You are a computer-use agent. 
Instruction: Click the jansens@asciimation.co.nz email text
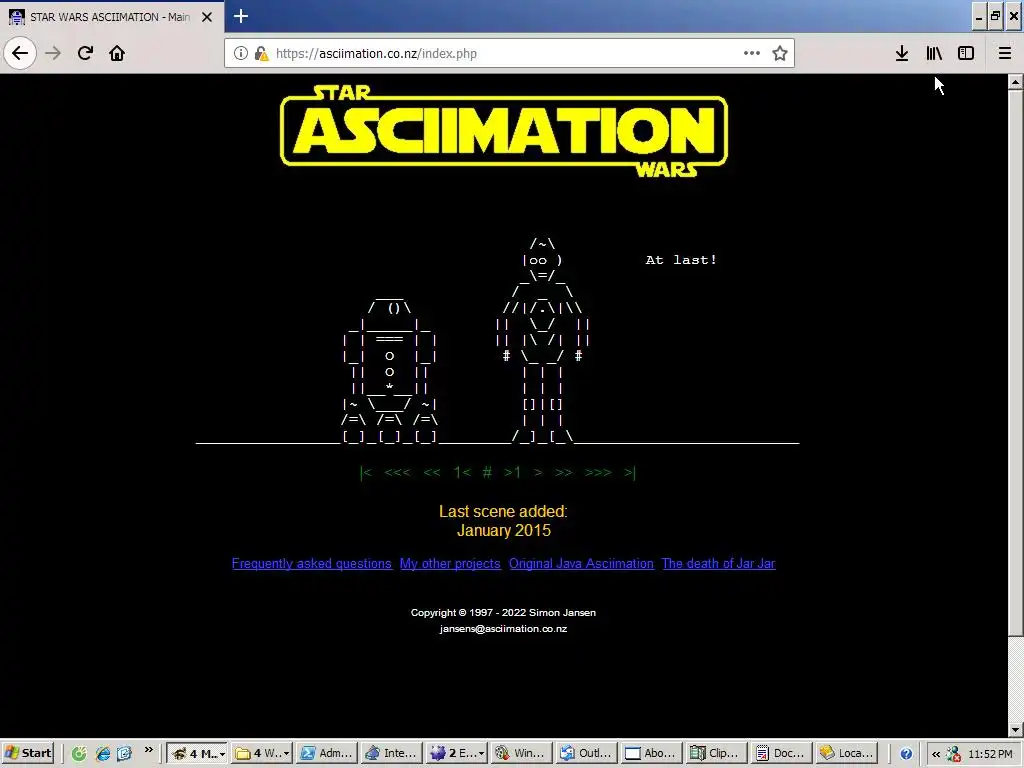click(503, 628)
